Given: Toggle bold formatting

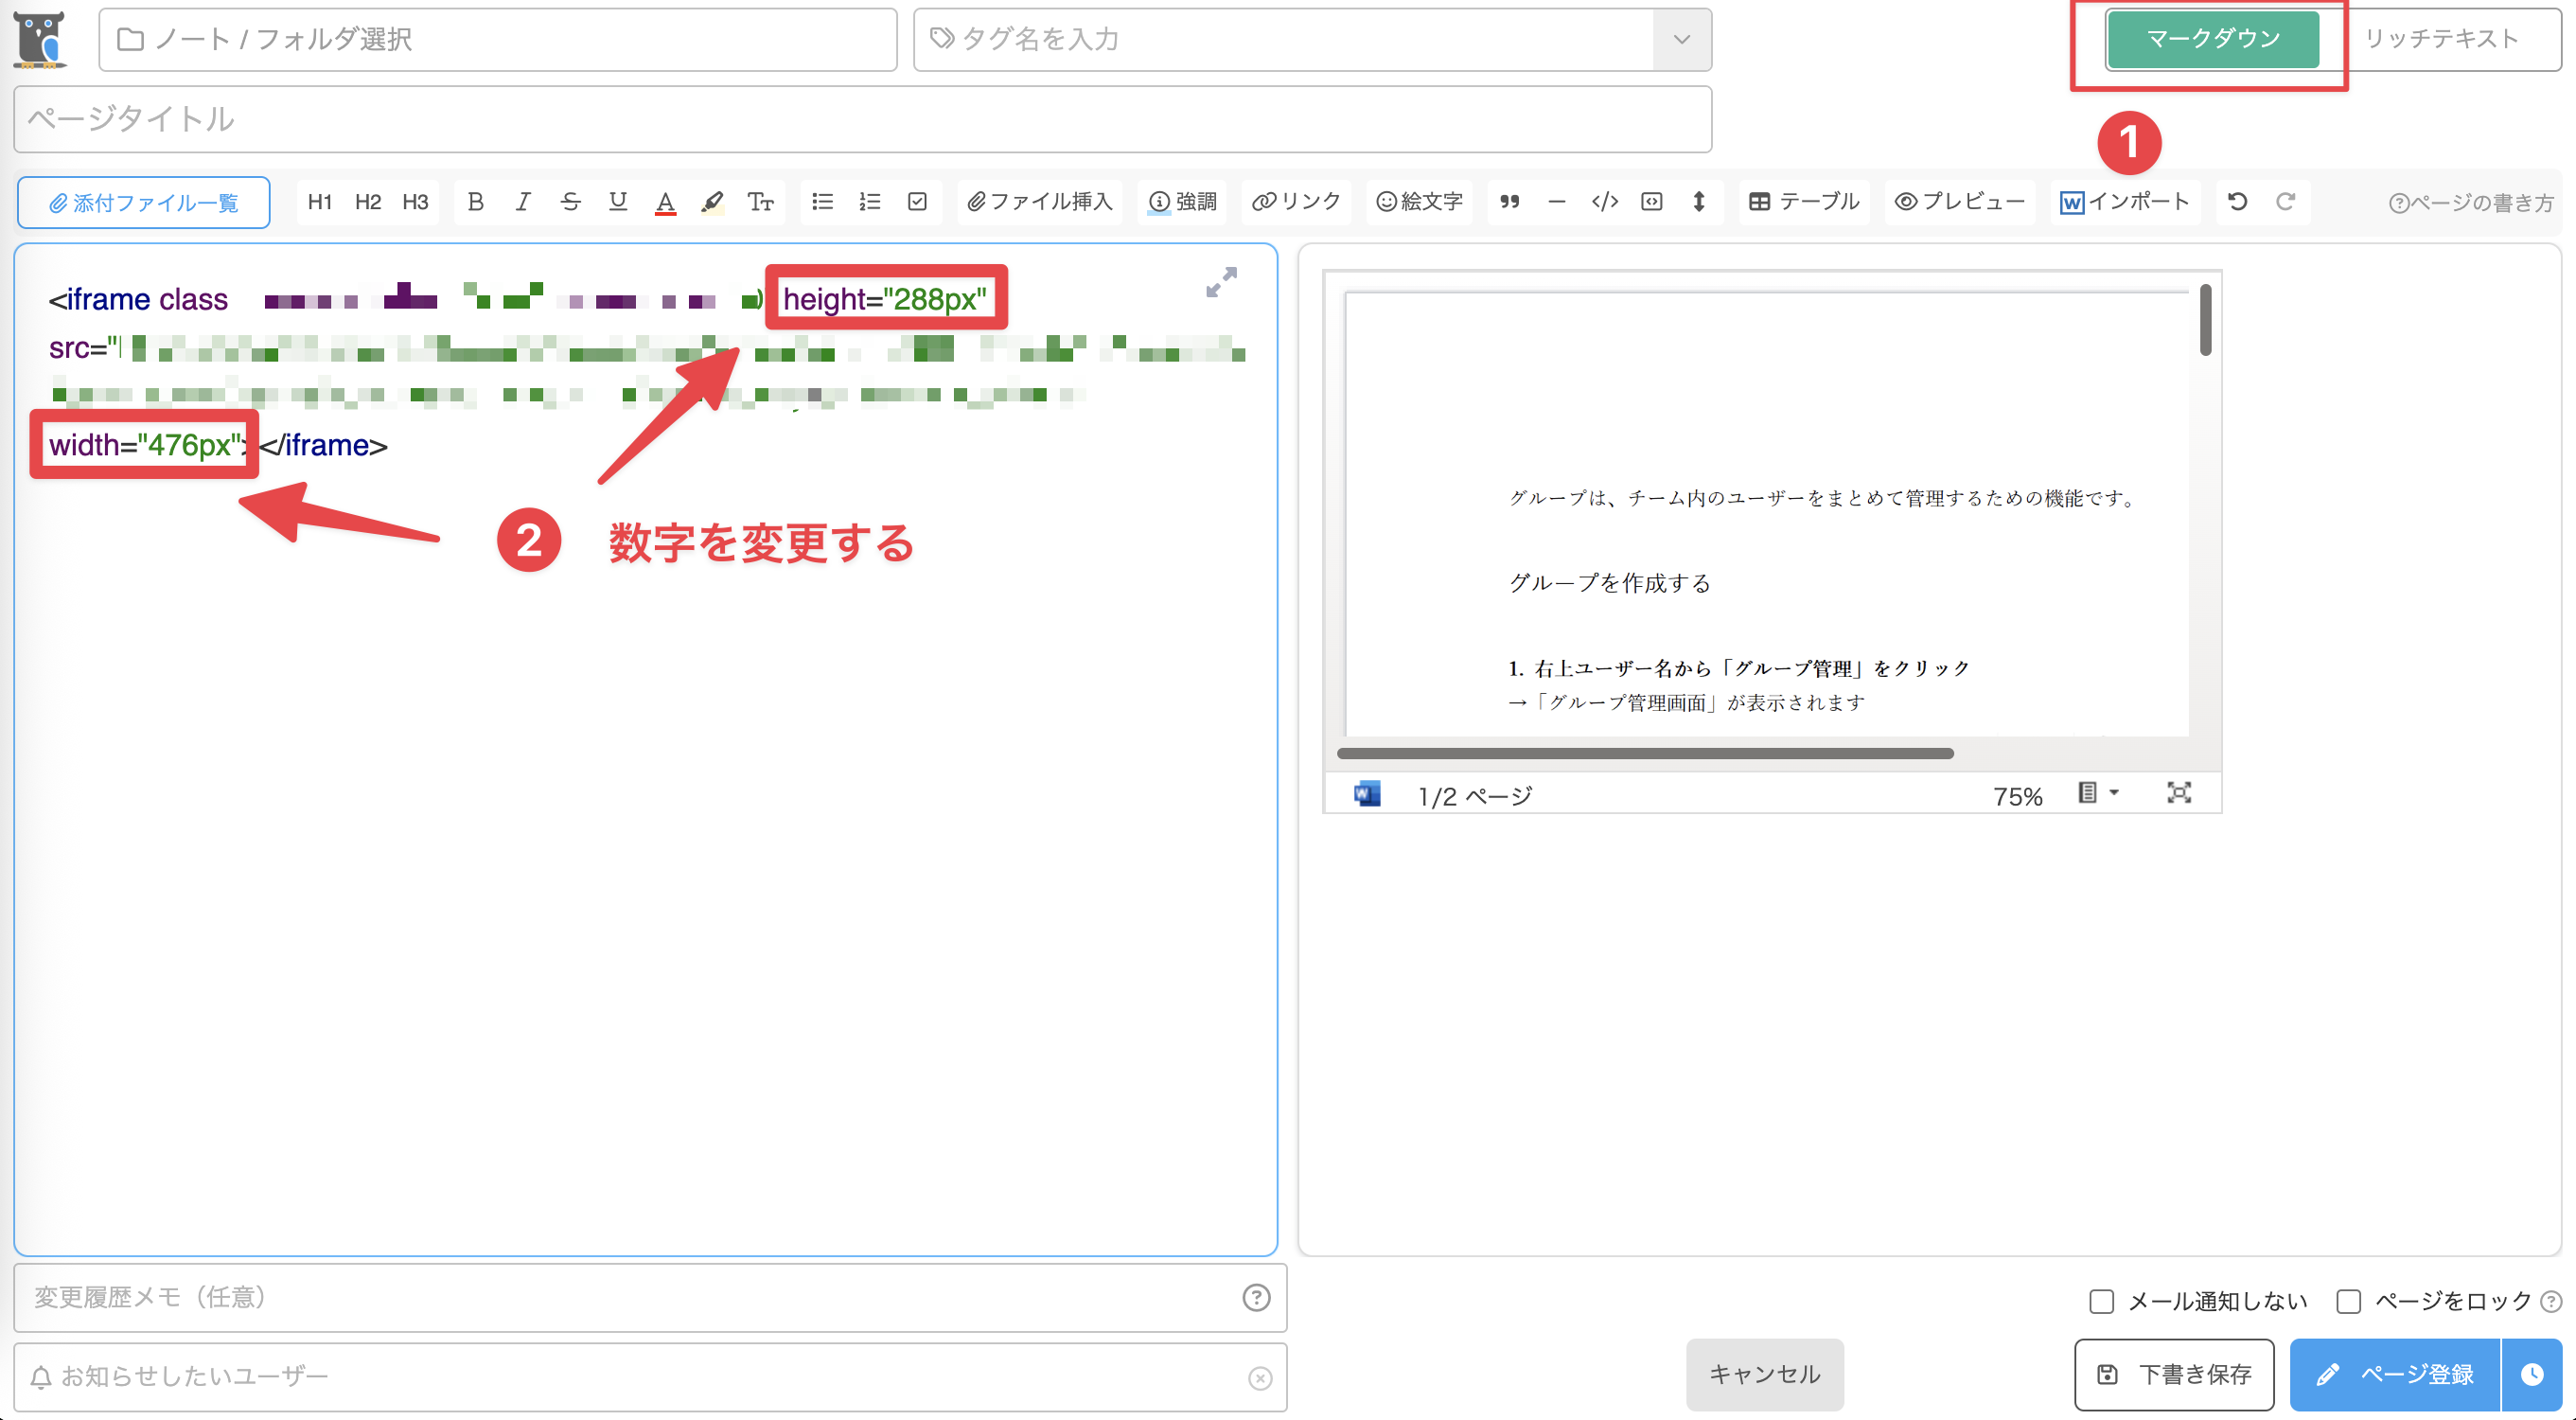Looking at the screenshot, I should coord(475,201).
